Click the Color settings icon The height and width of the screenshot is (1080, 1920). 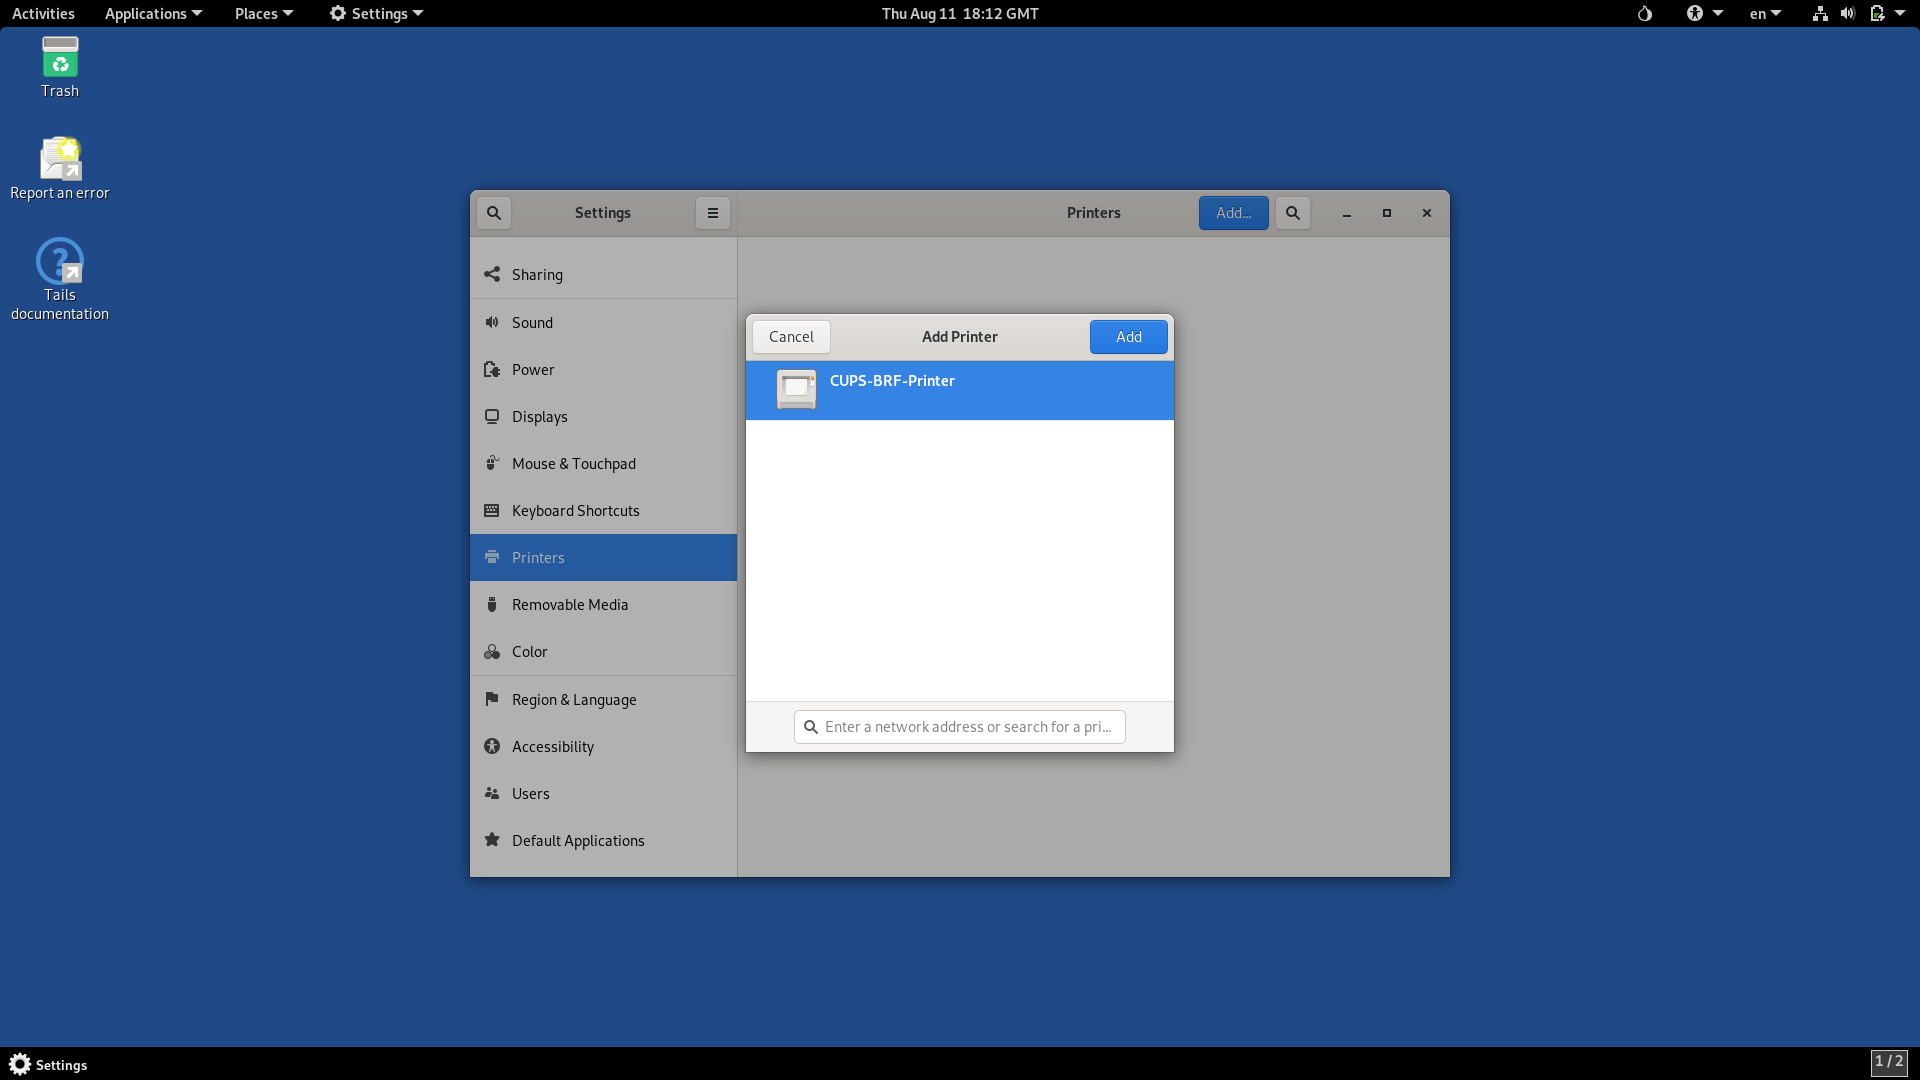492,651
